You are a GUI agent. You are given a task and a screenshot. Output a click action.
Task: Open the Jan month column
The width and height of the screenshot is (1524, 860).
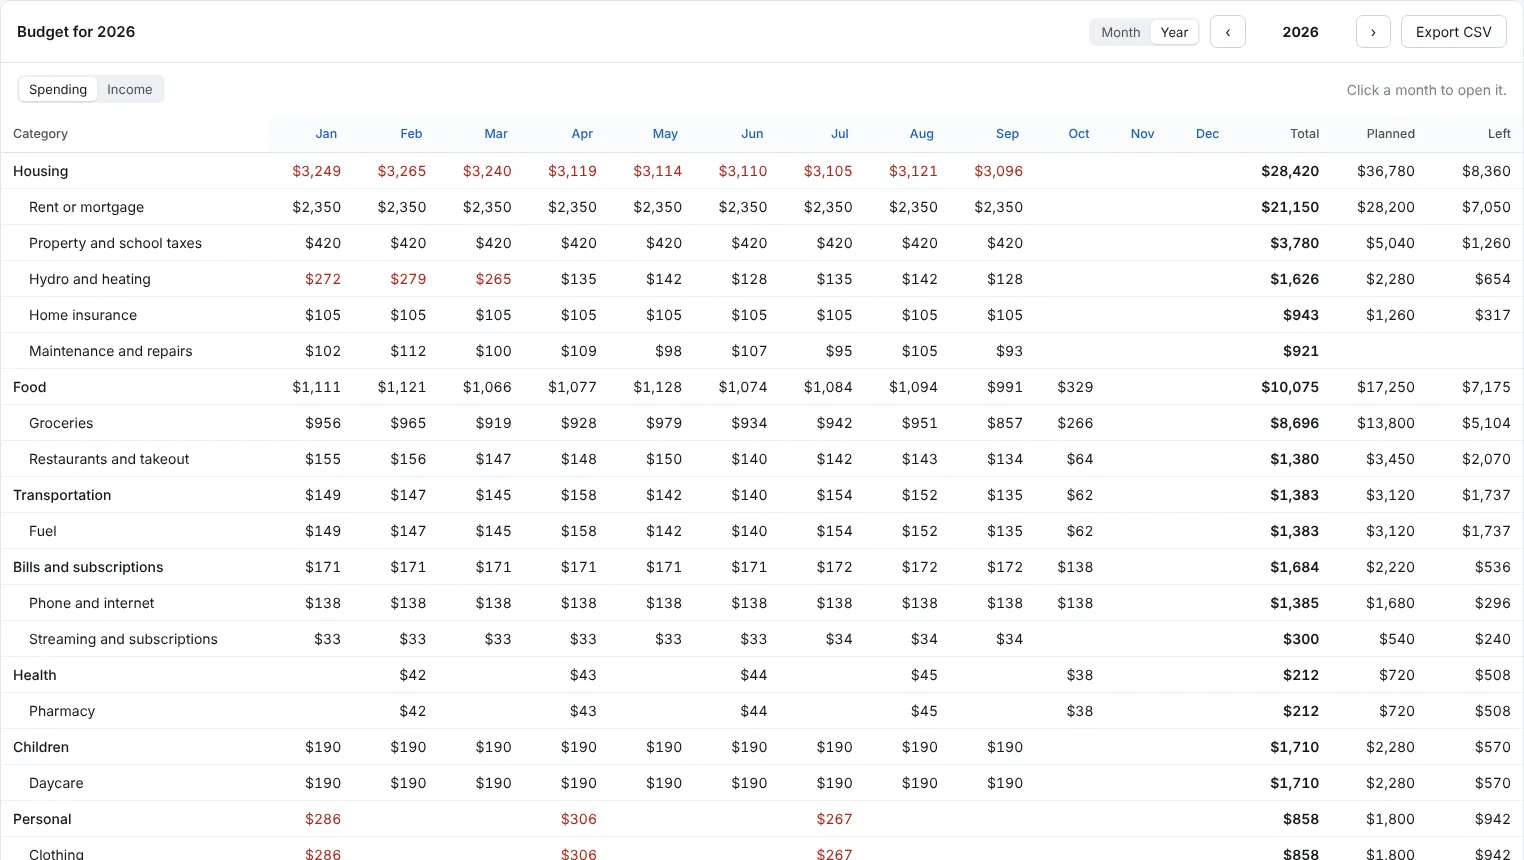326,133
